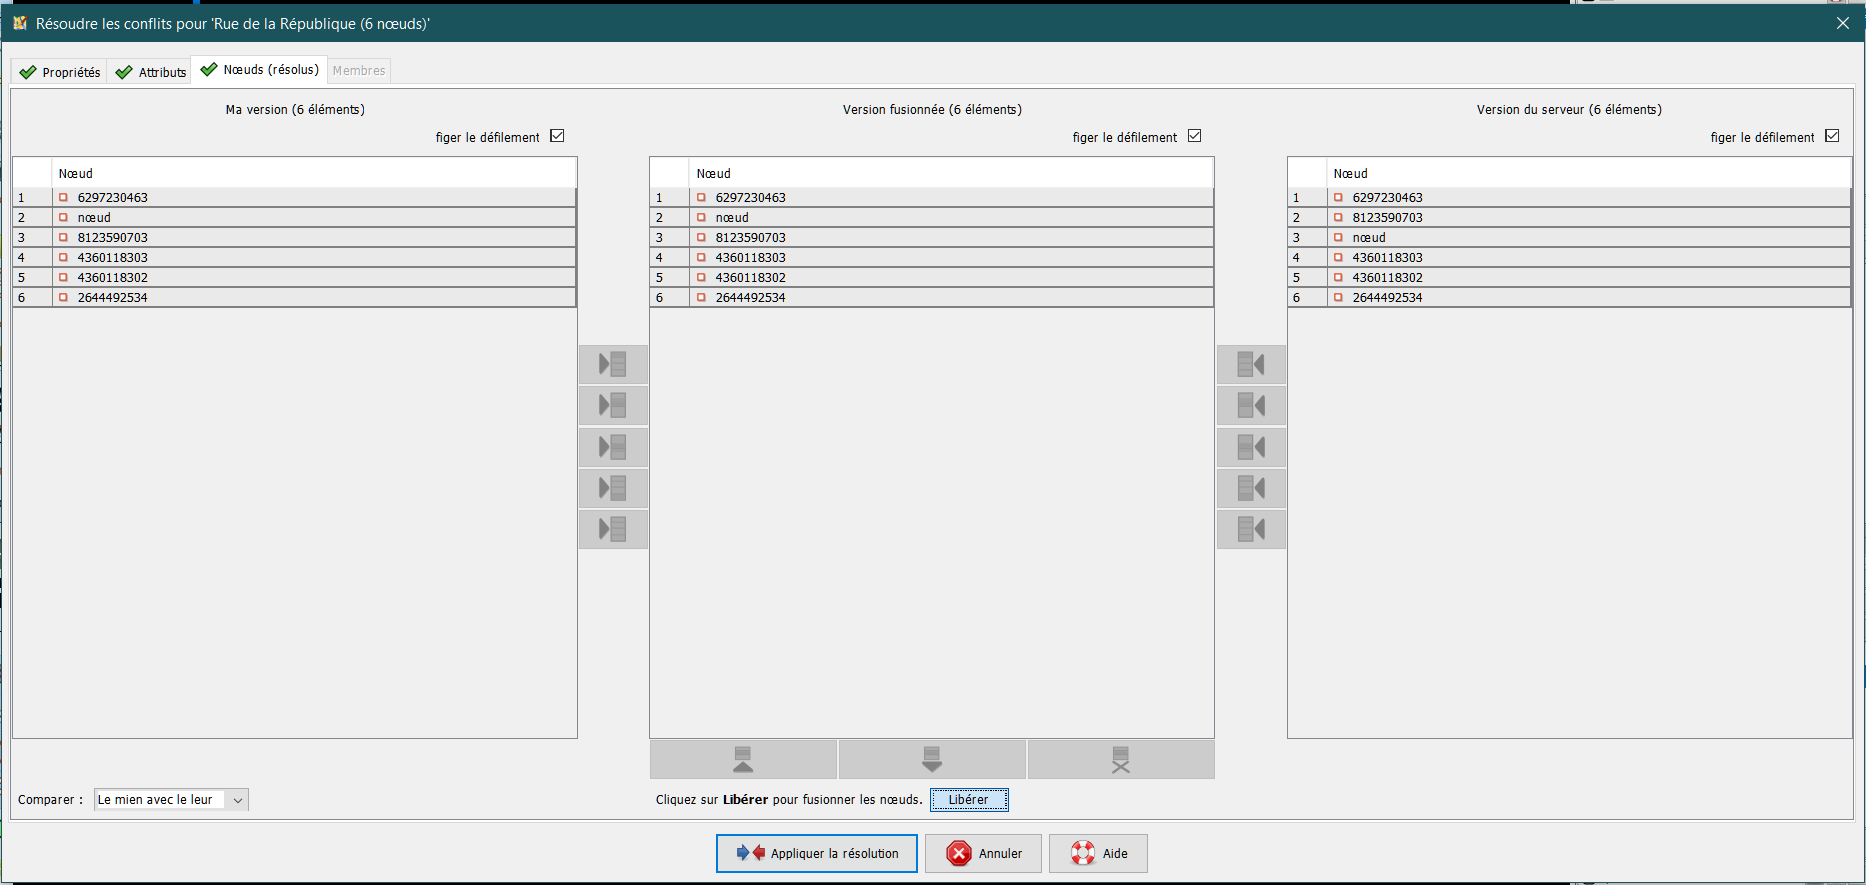Click the topmost copy-from-my-version arrow button

click(x=613, y=364)
